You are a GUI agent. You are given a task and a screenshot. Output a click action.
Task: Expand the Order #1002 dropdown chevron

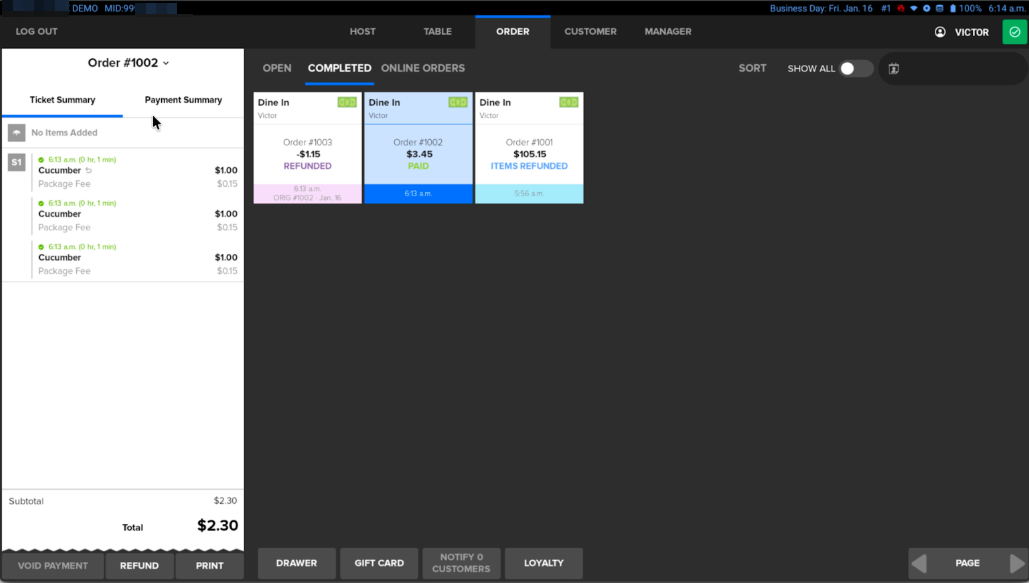tap(166, 63)
